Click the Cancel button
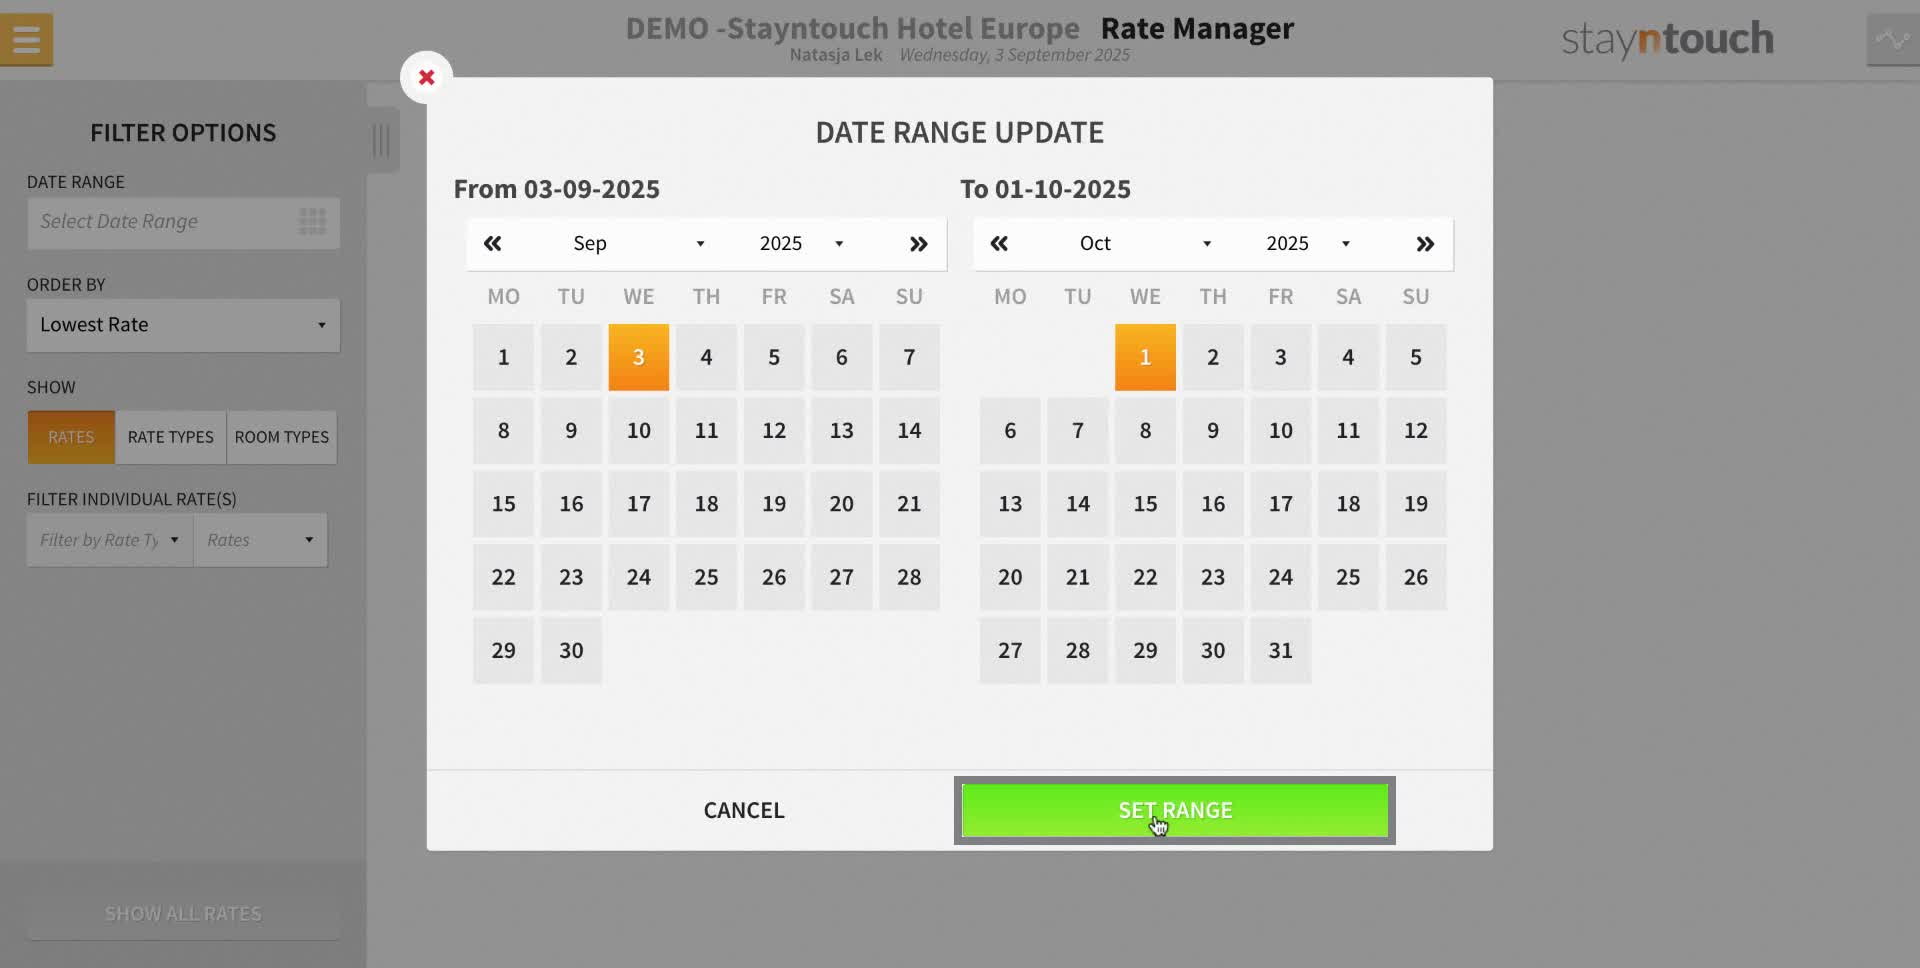 [744, 810]
